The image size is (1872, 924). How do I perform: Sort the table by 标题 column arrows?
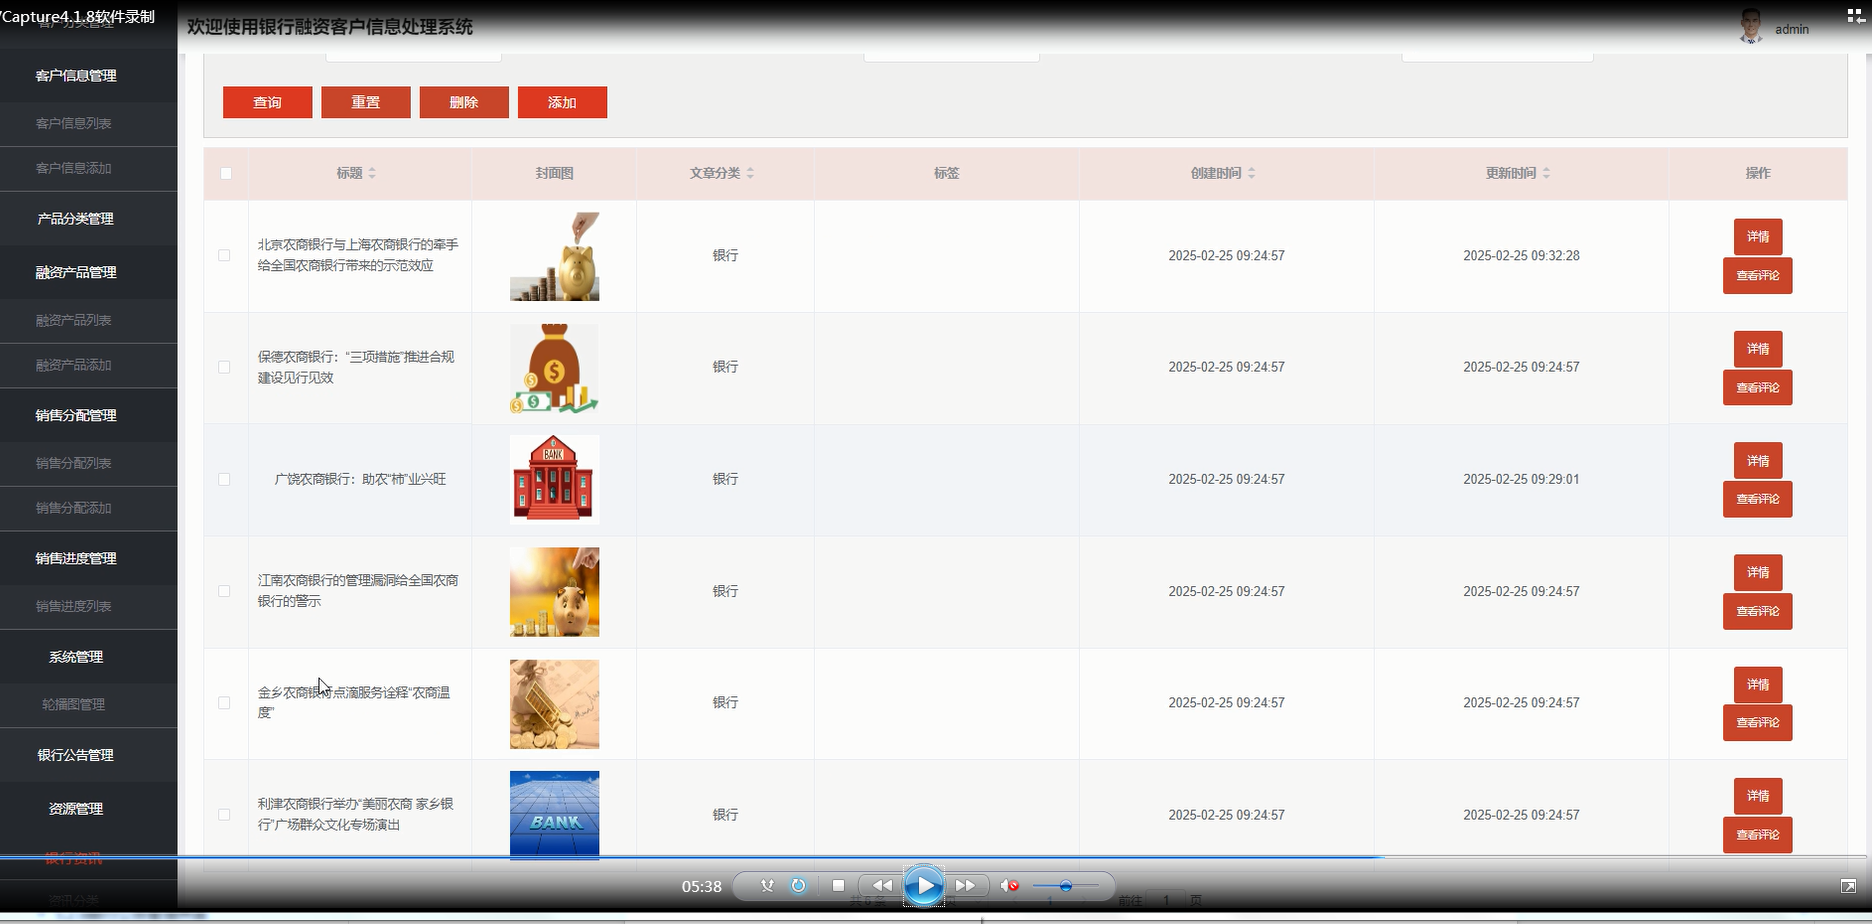[372, 173]
